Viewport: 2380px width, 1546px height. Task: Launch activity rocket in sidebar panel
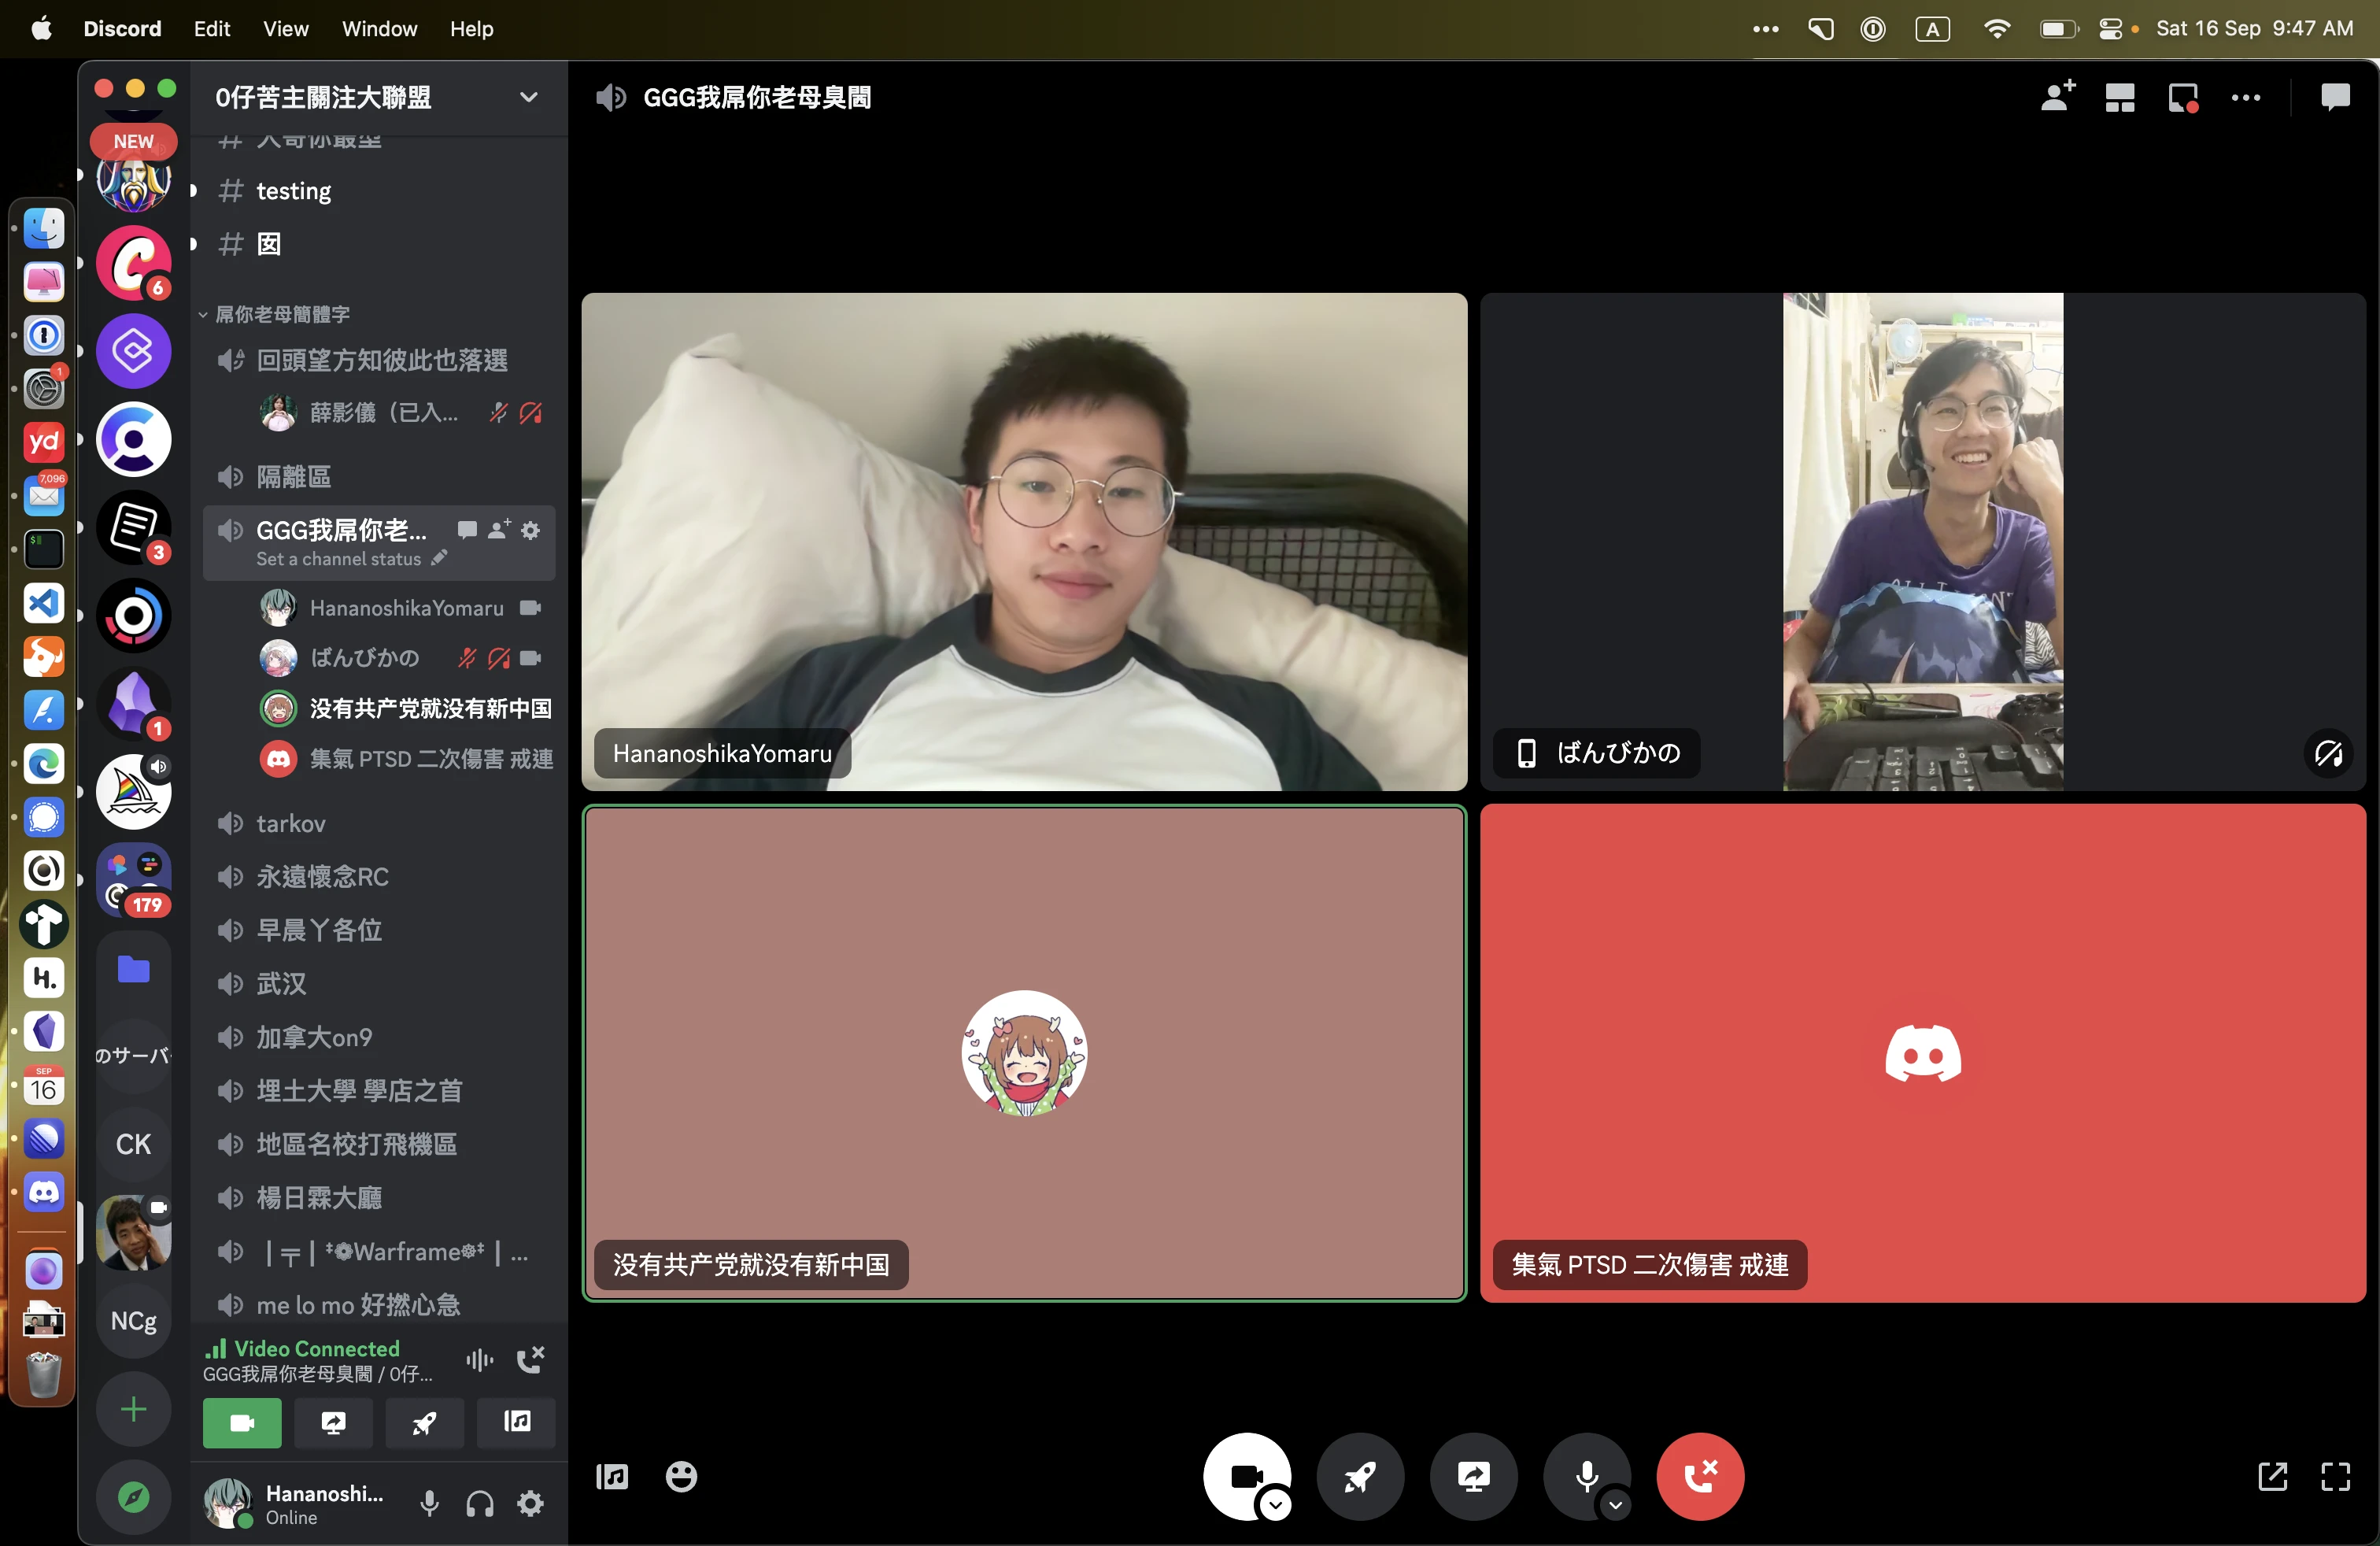(424, 1422)
